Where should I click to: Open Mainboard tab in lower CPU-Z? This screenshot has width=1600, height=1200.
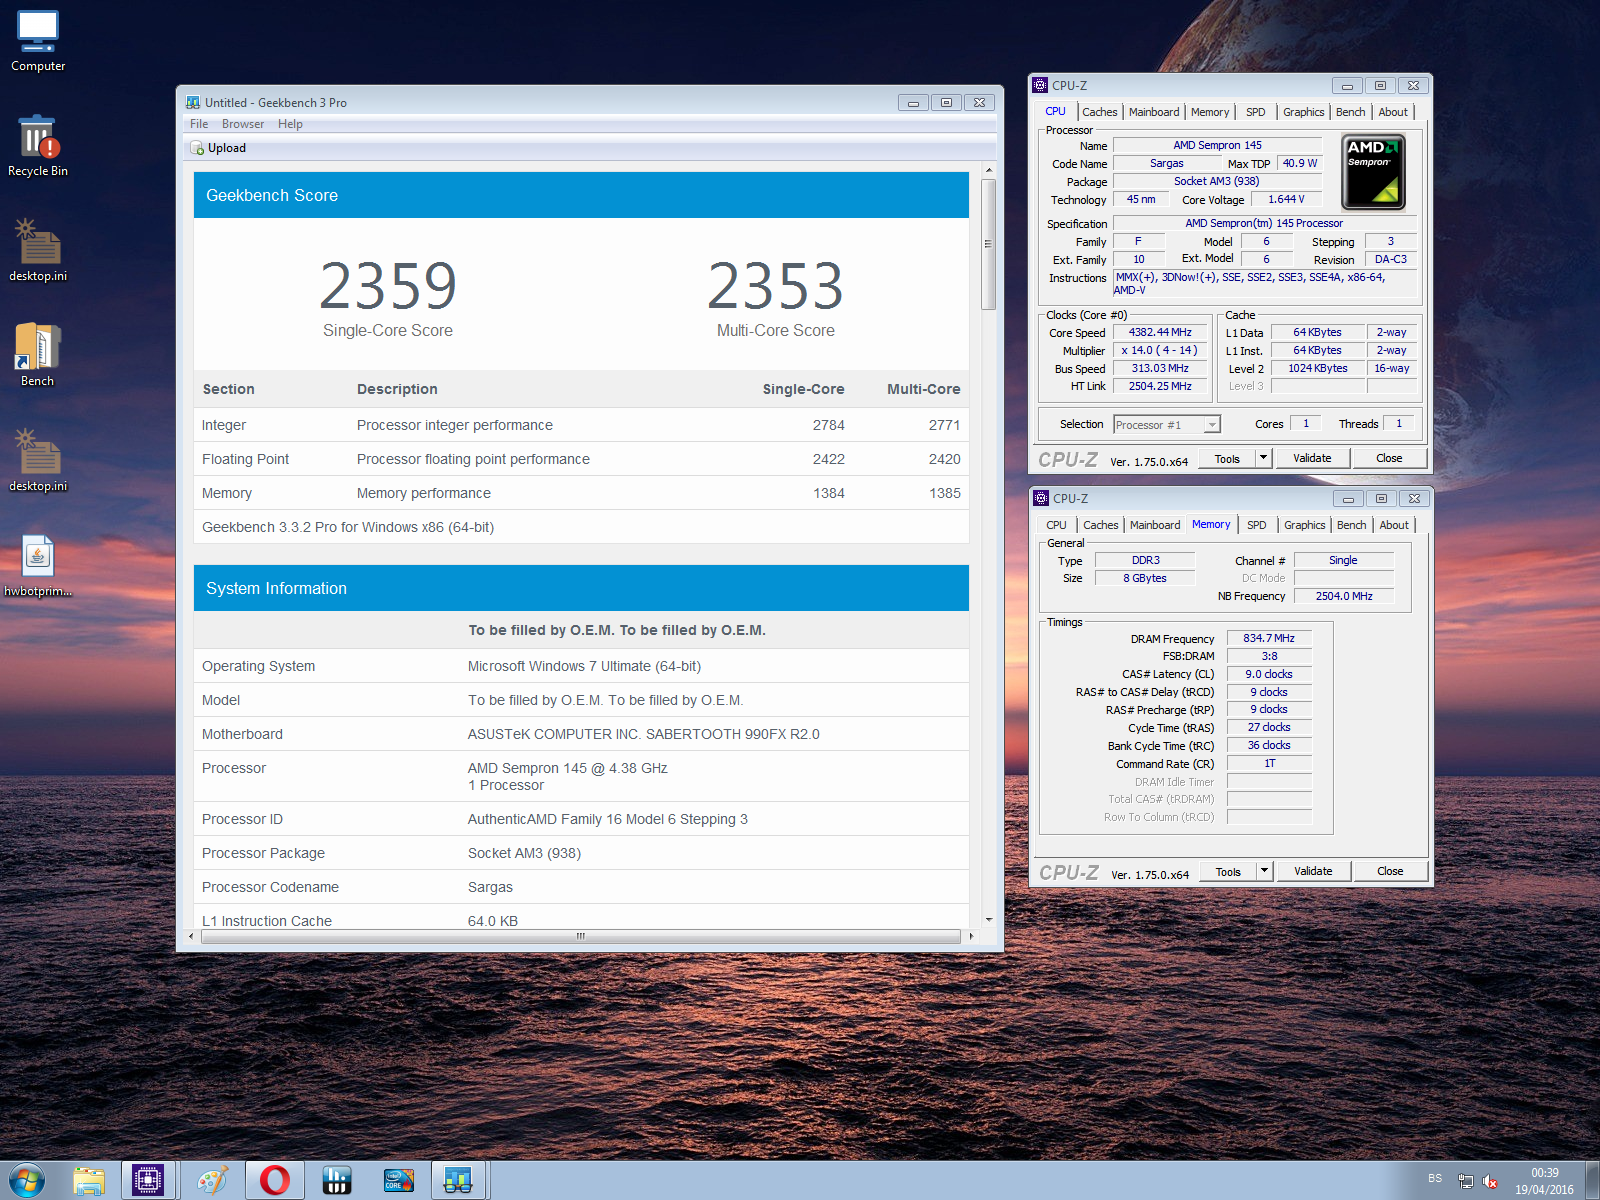click(1155, 525)
